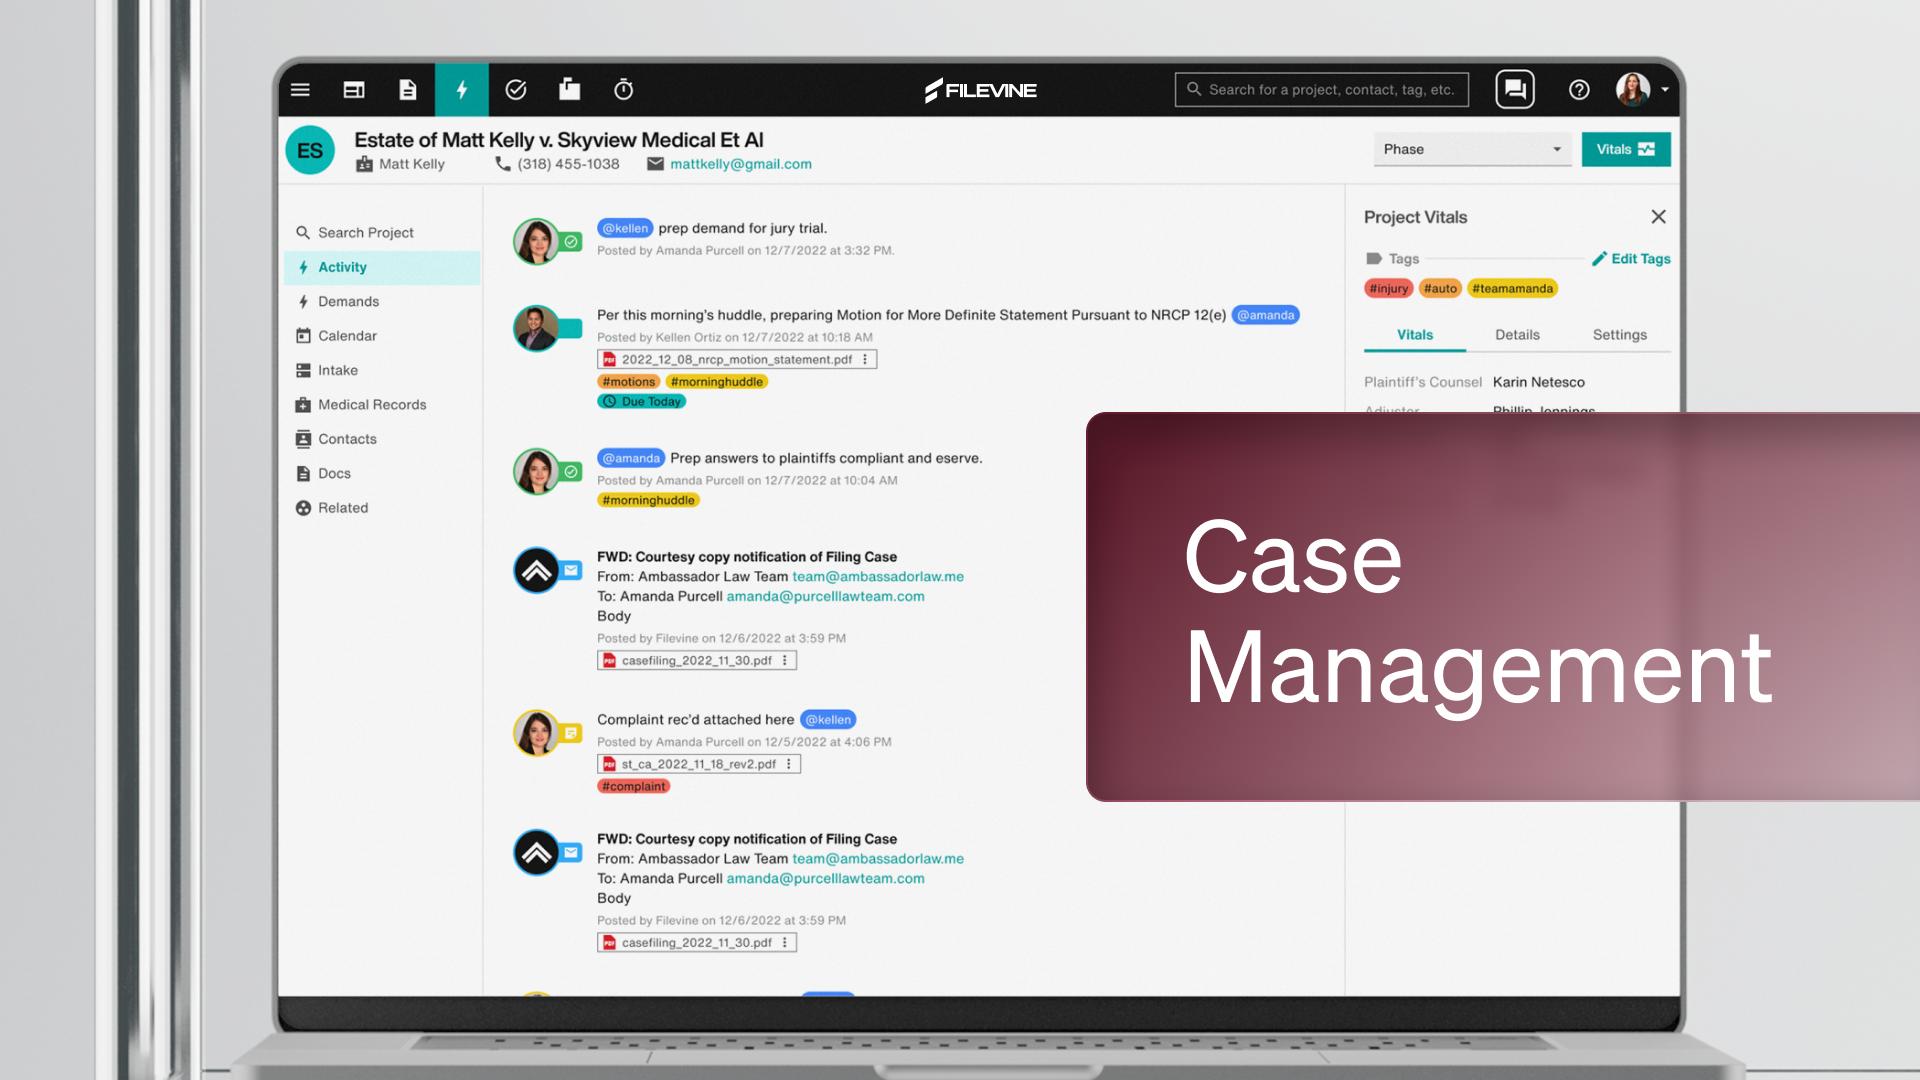
Task: Open options menu for 2022_12_08_nrcp_motion_statement.pdf
Action: point(865,359)
